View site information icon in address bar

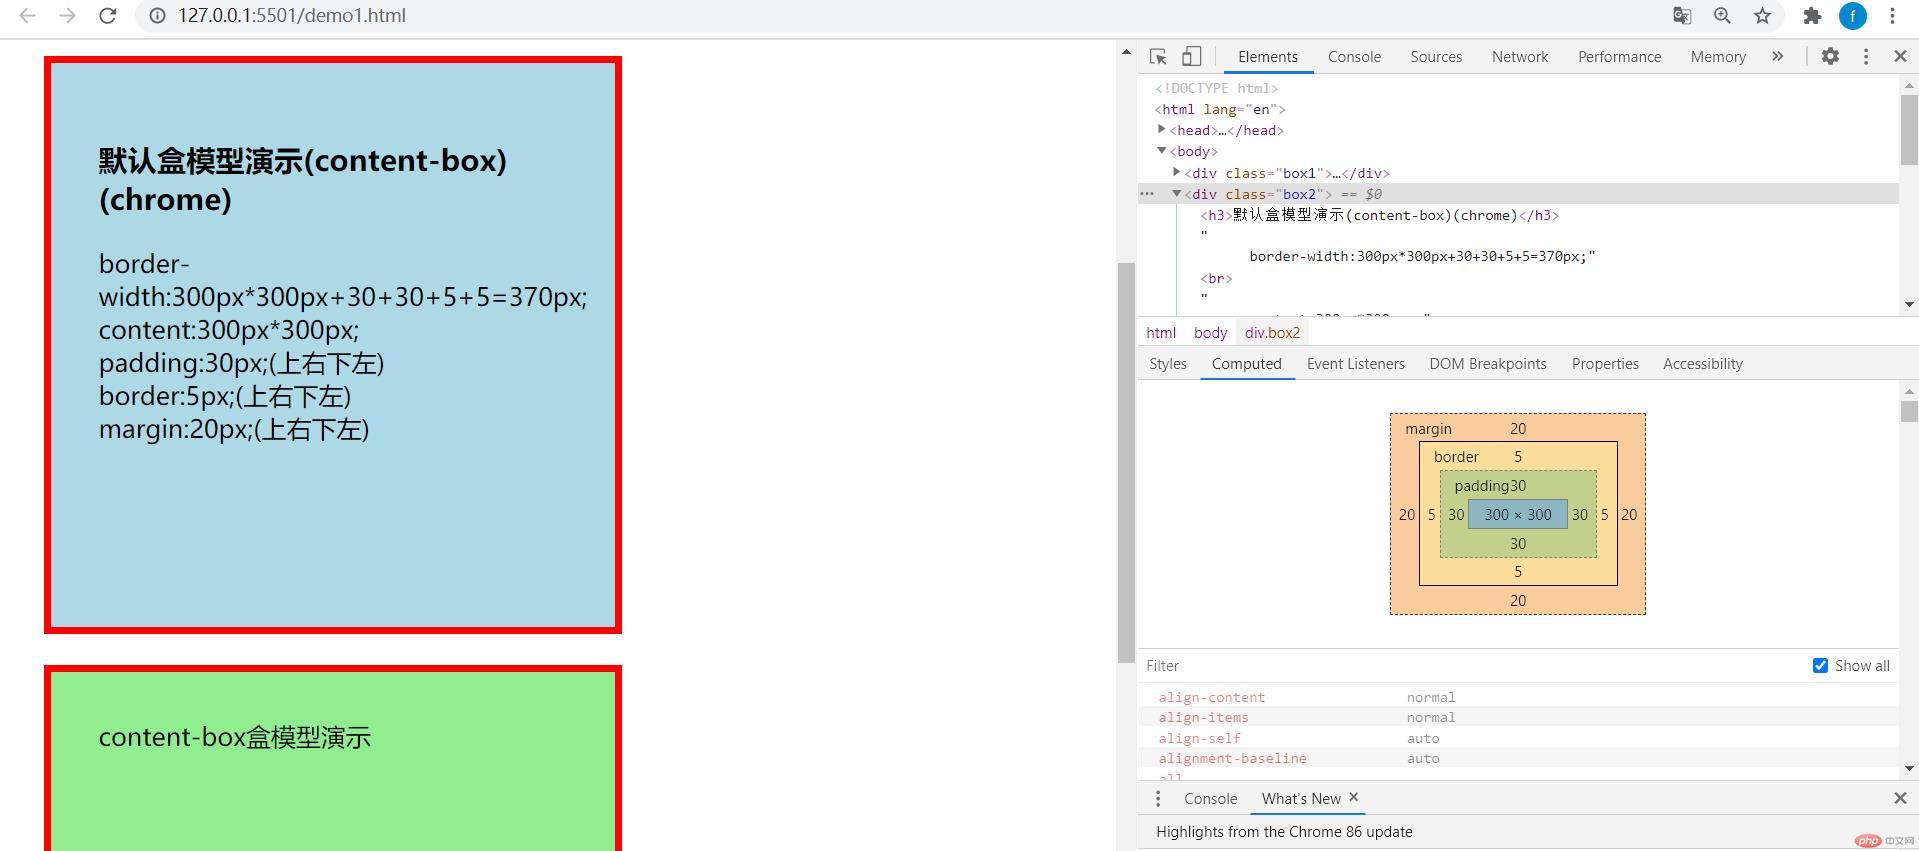point(157,16)
